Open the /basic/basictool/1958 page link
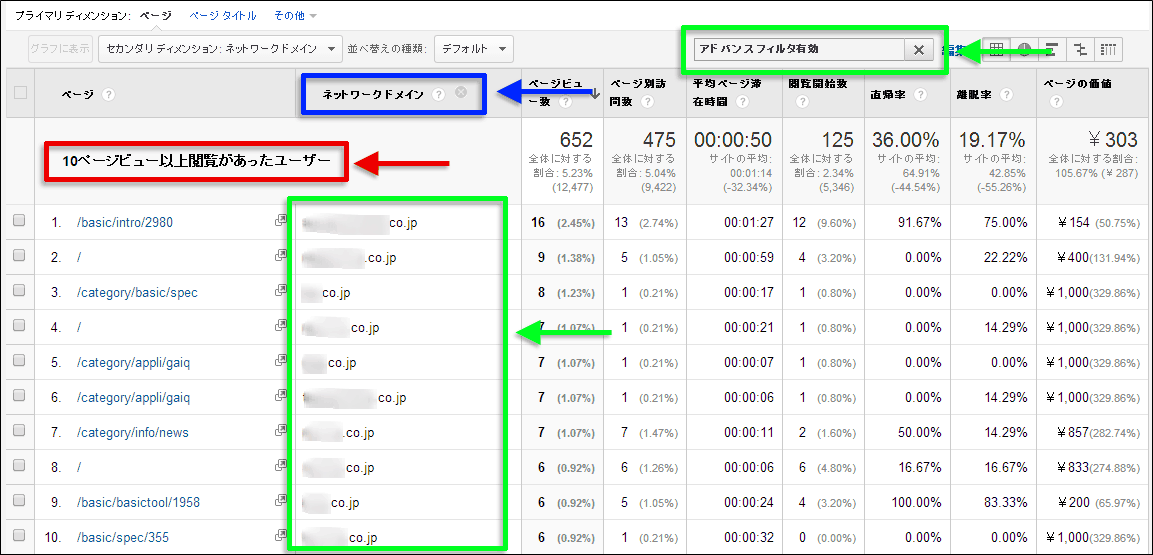The width and height of the screenshot is (1153, 555). [138, 502]
